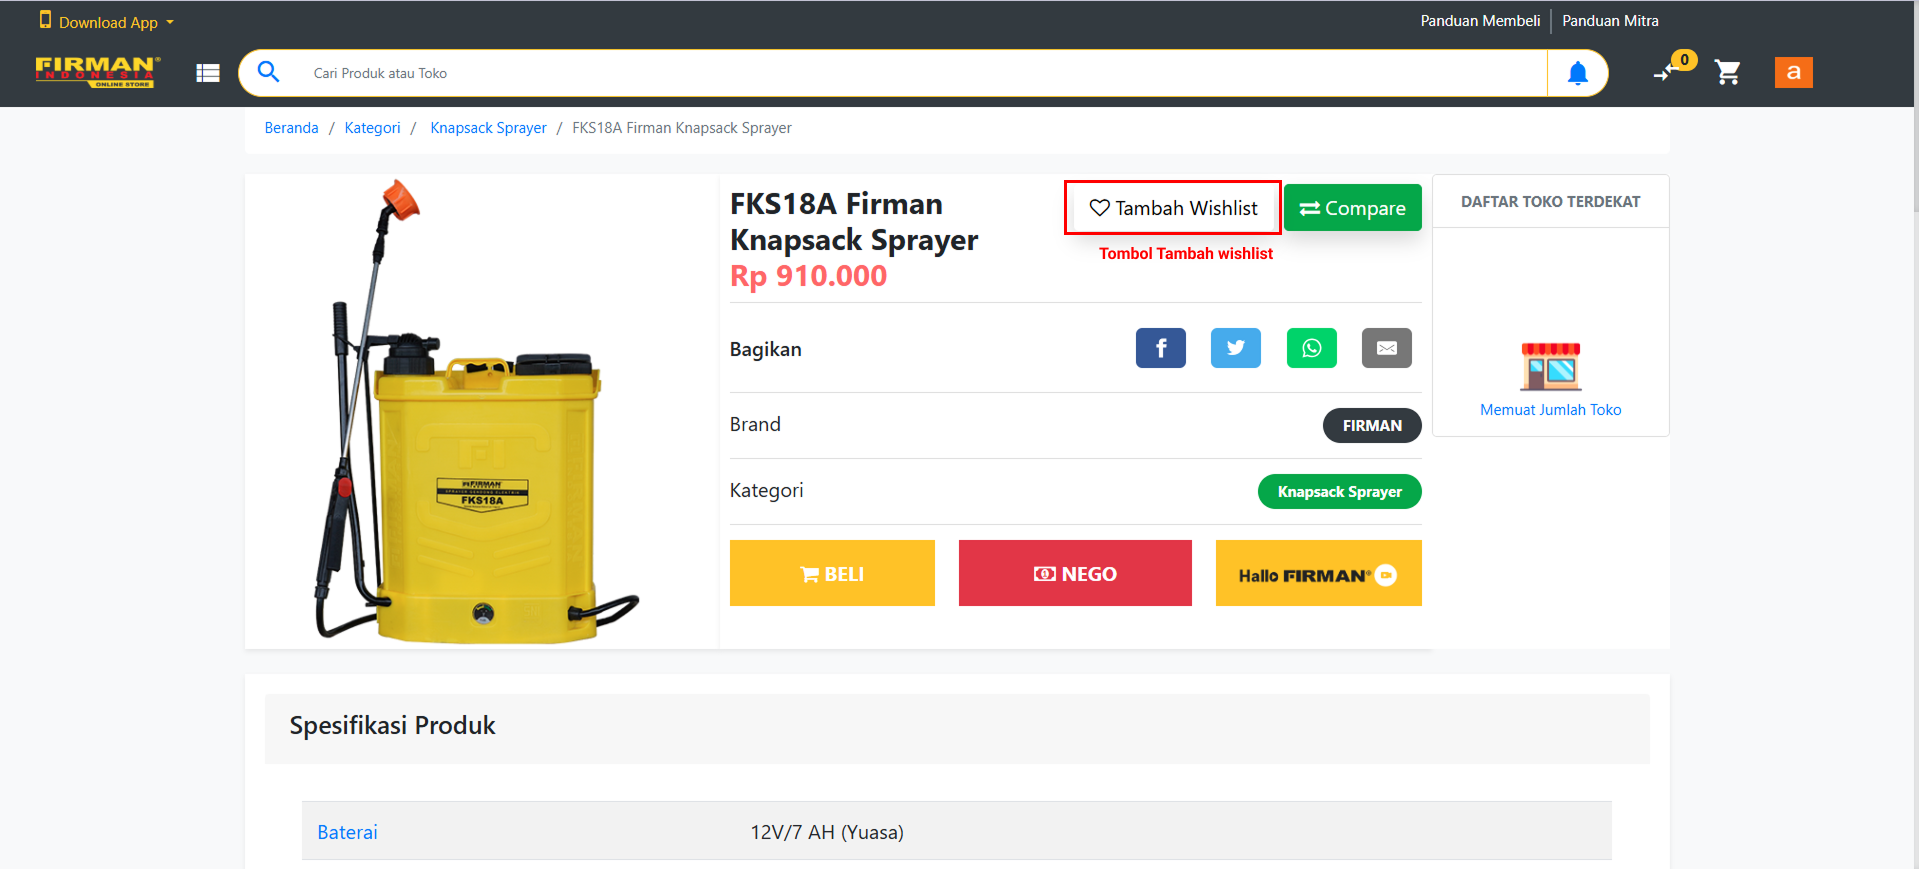Open the shopping cart
This screenshot has width=1919, height=869.
click(x=1727, y=73)
